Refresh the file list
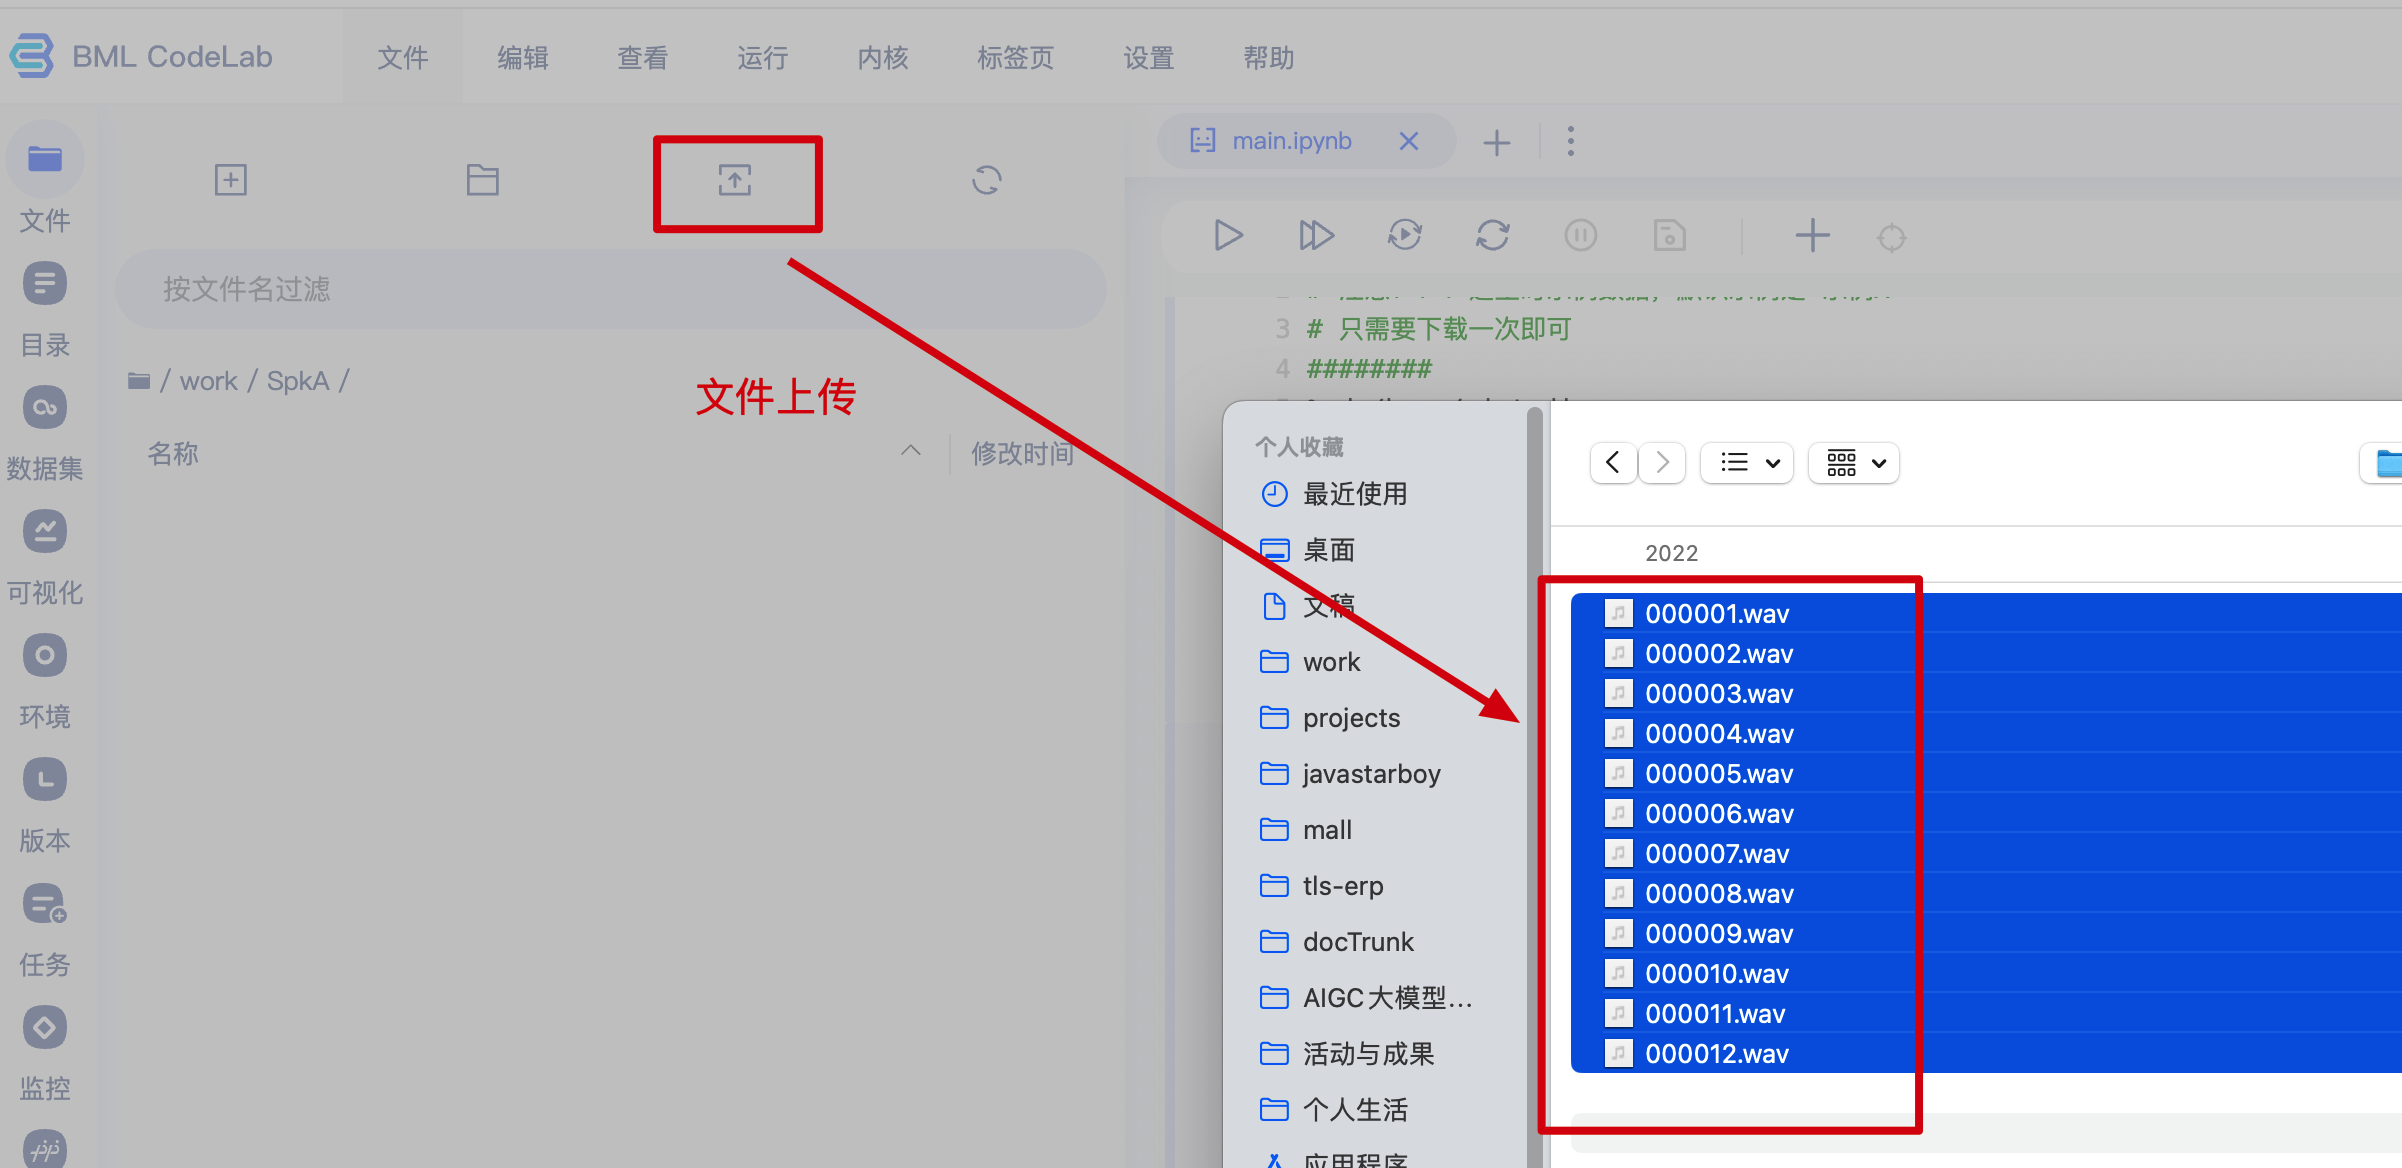Screen dimensions: 2402x1168 click(x=987, y=181)
